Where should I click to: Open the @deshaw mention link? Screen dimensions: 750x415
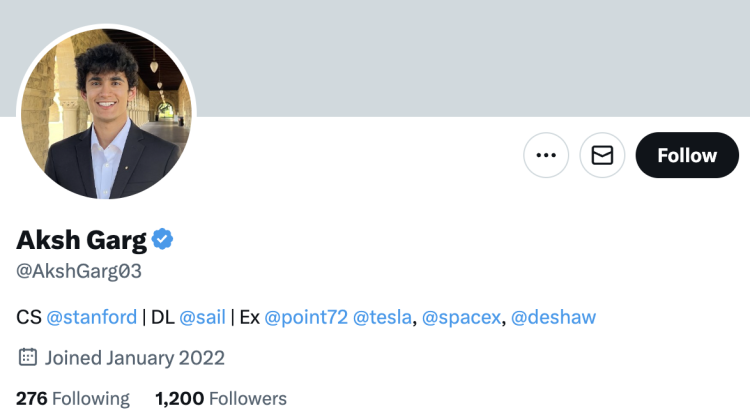[x=553, y=317]
